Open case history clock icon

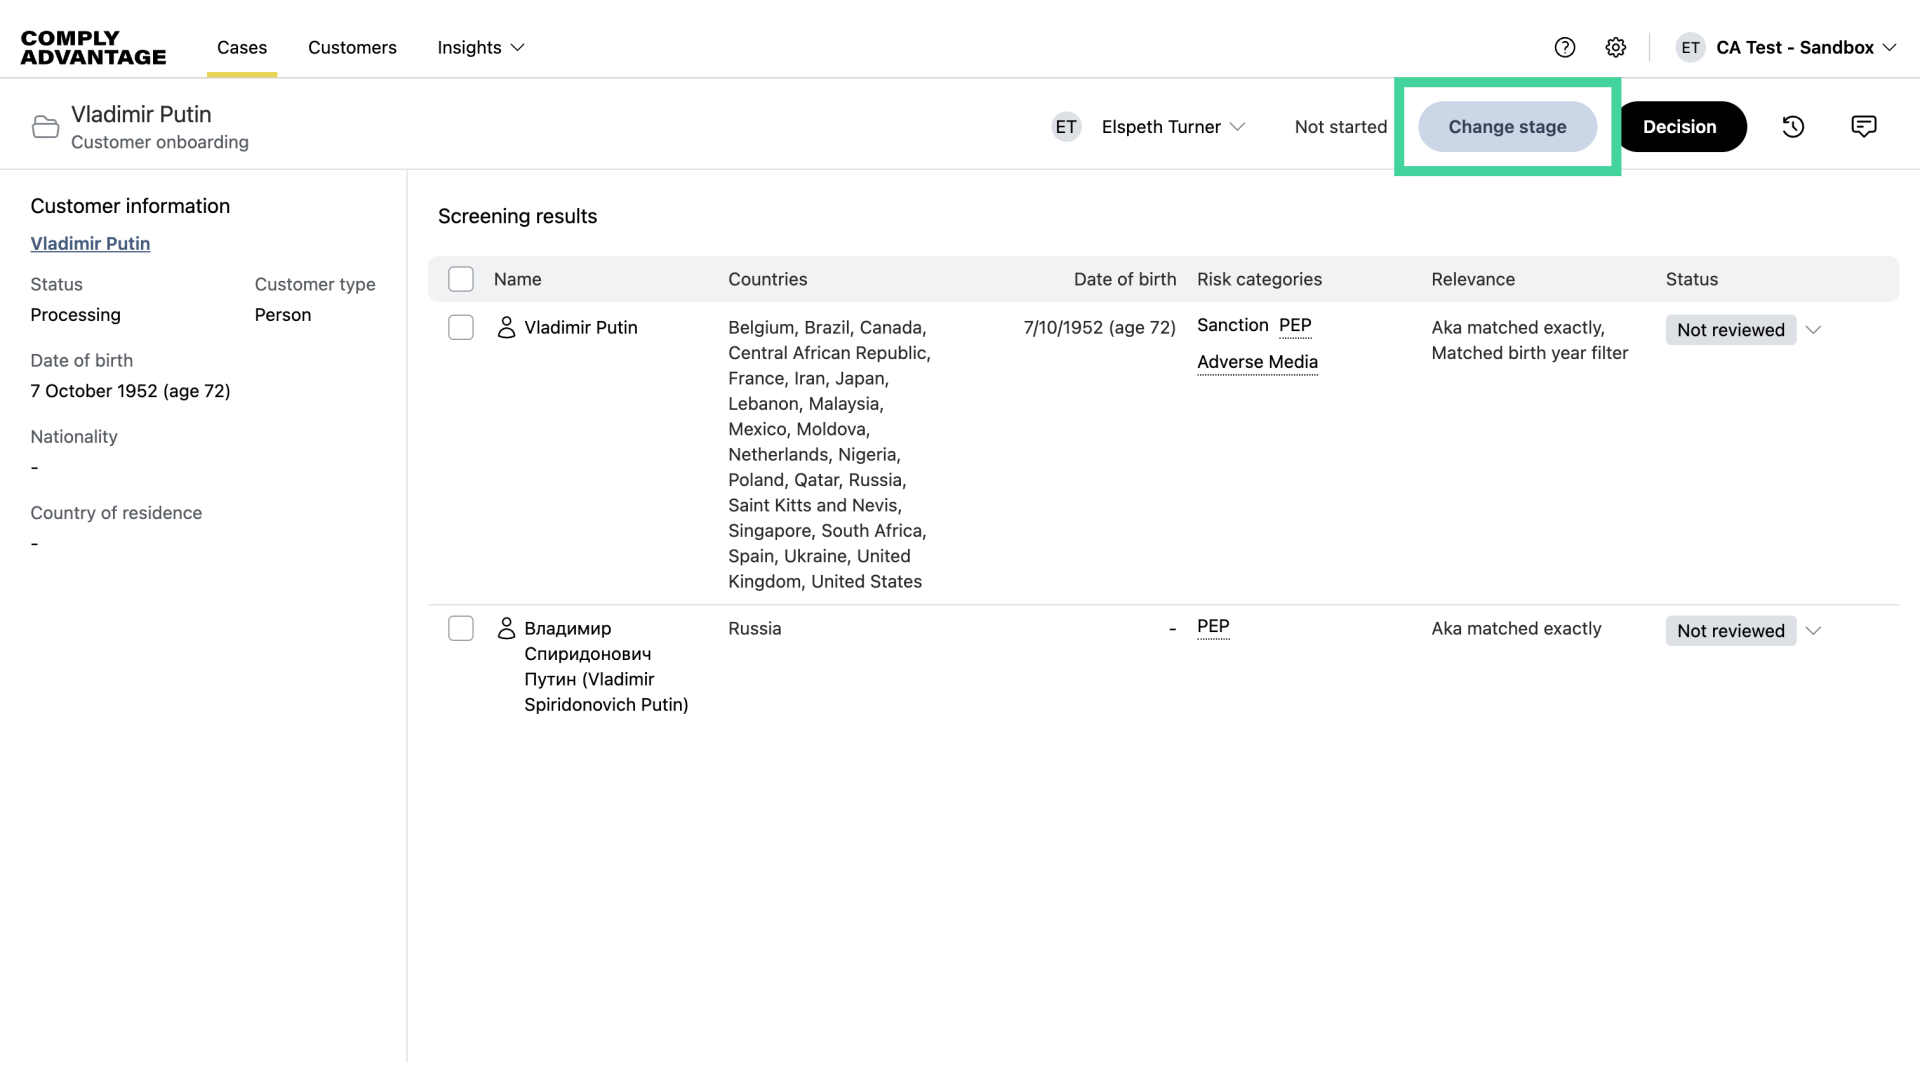point(1793,127)
